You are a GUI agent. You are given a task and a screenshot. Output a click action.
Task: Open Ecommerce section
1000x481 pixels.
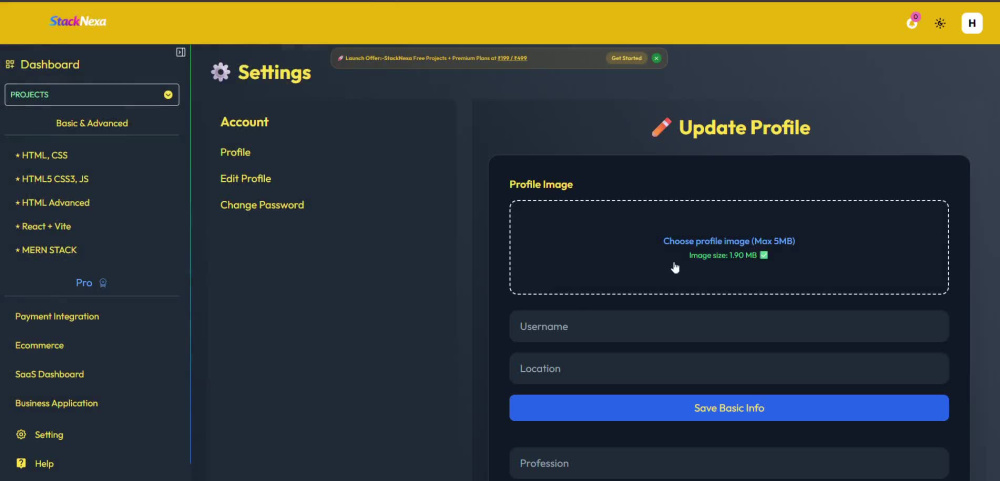point(40,345)
